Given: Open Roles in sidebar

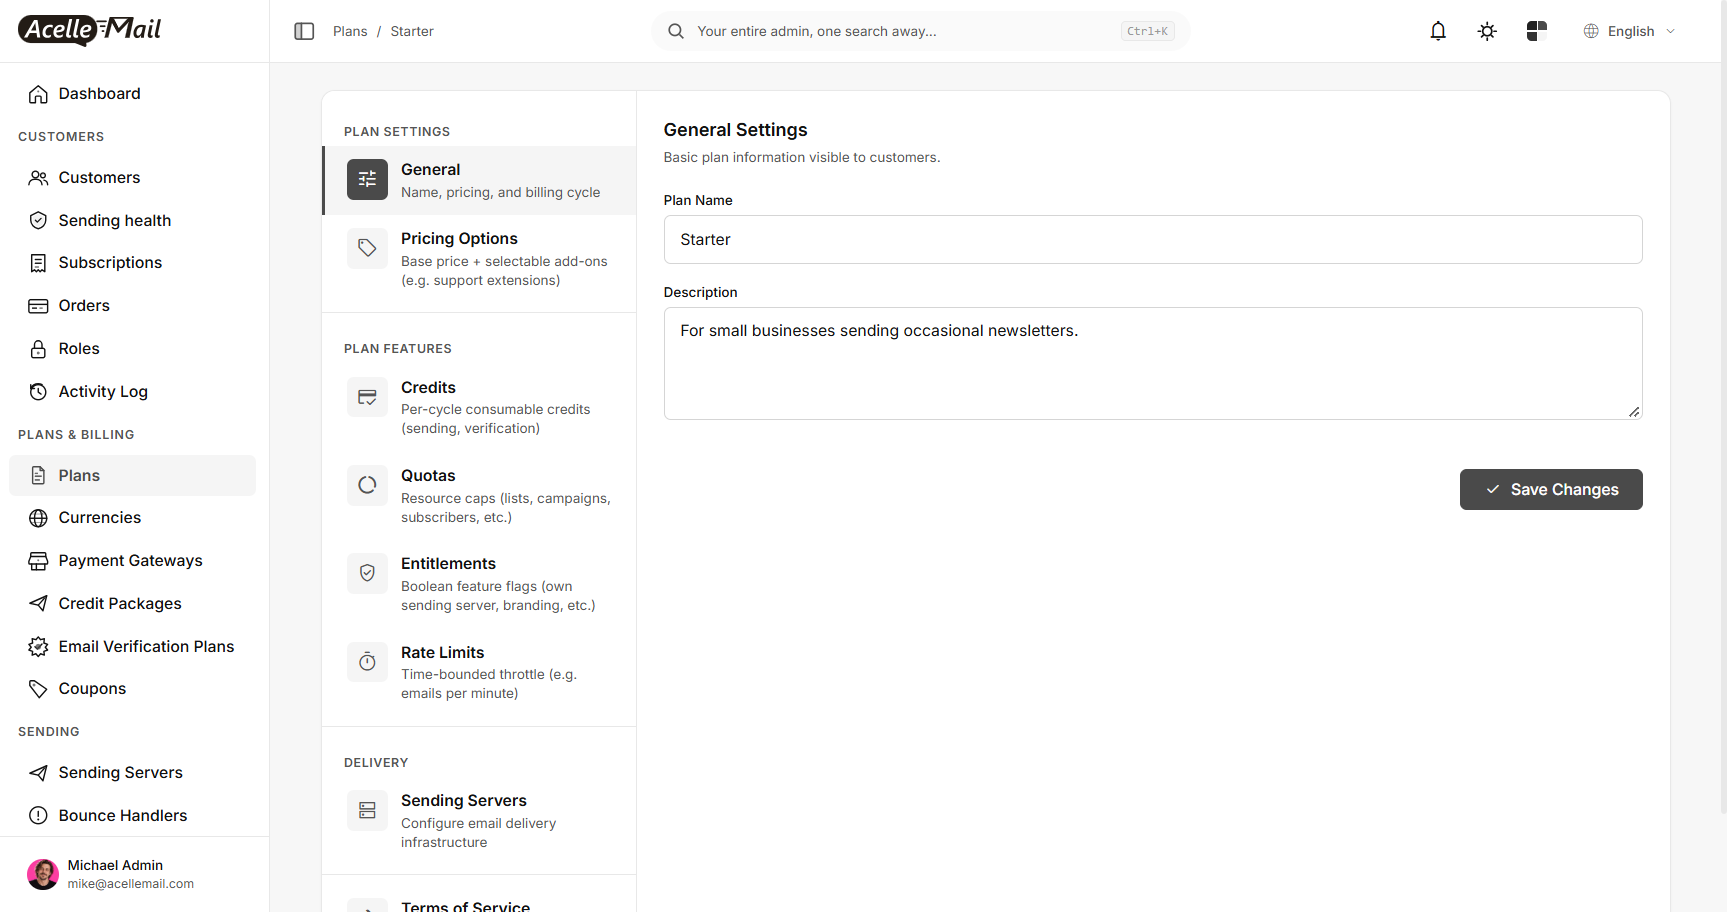Looking at the screenshot, I should point(132,349).
